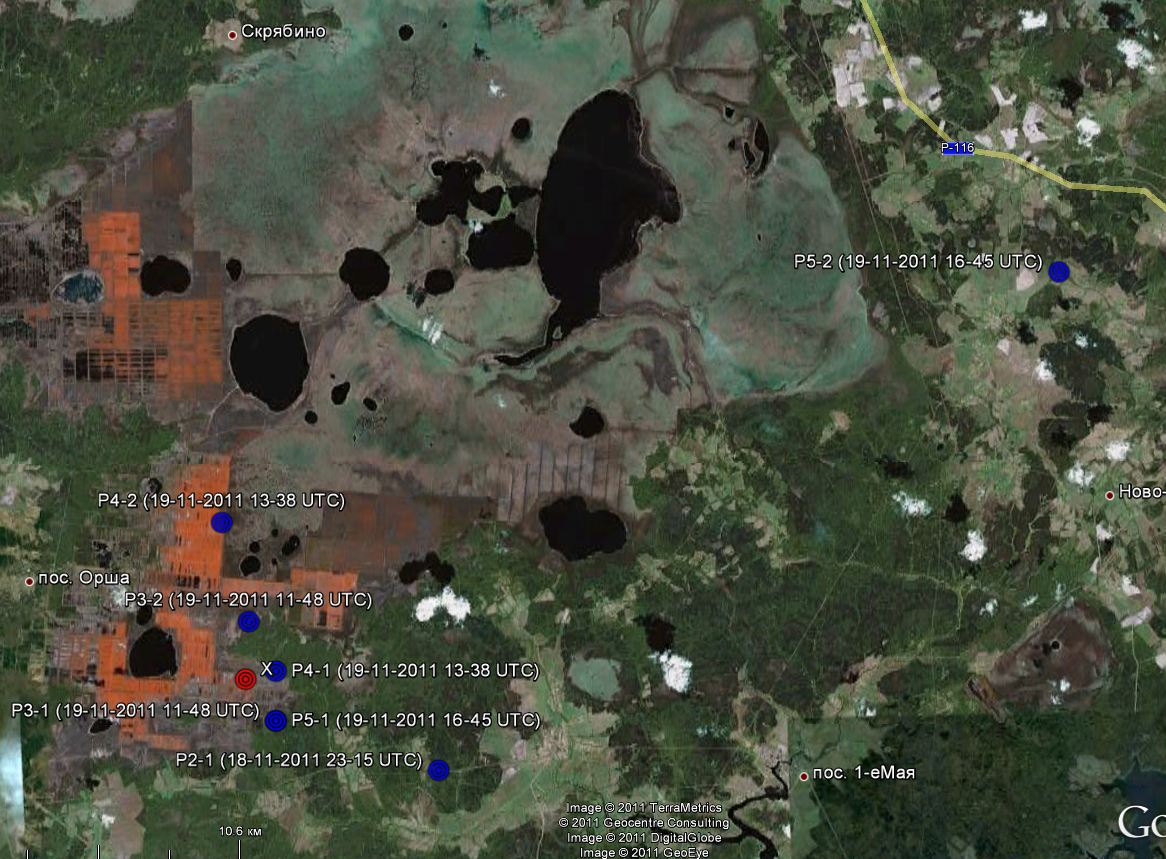Click the red target placemark icon
1166x859 pixels.
pyautogui.click(x=246, y=679)
